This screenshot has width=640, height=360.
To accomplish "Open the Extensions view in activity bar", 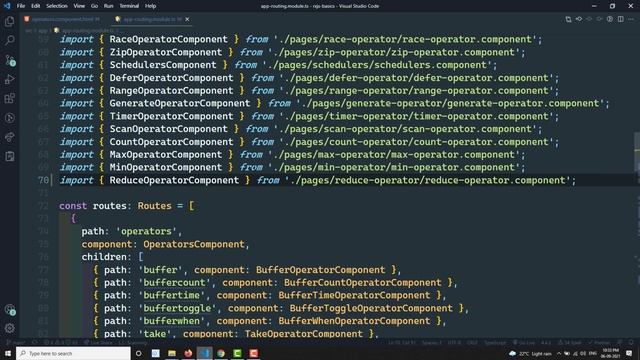I will coord(9,98).
